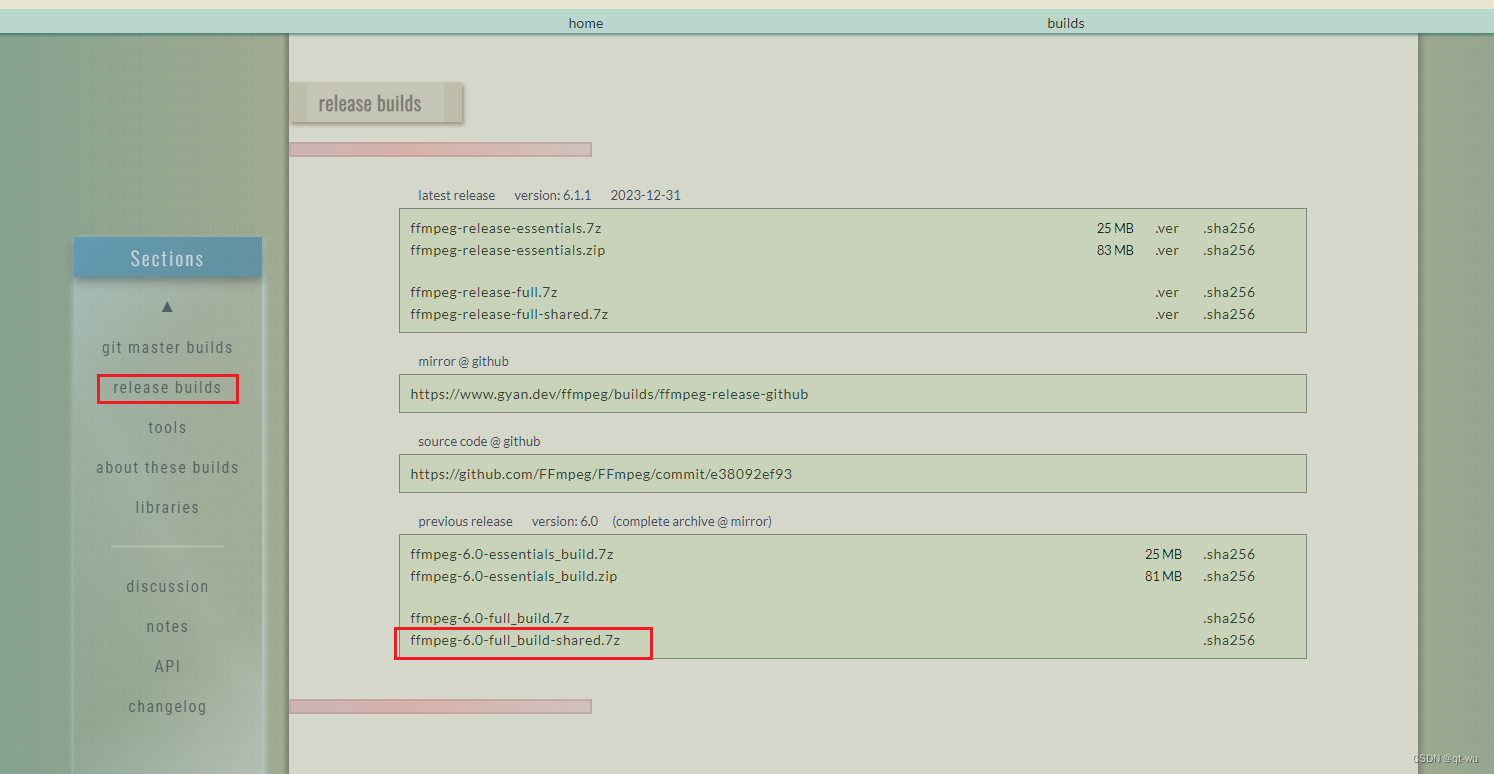
Task: Open .ver for ffmpeg-release-full.7z
Action: tap(1167, 293)
